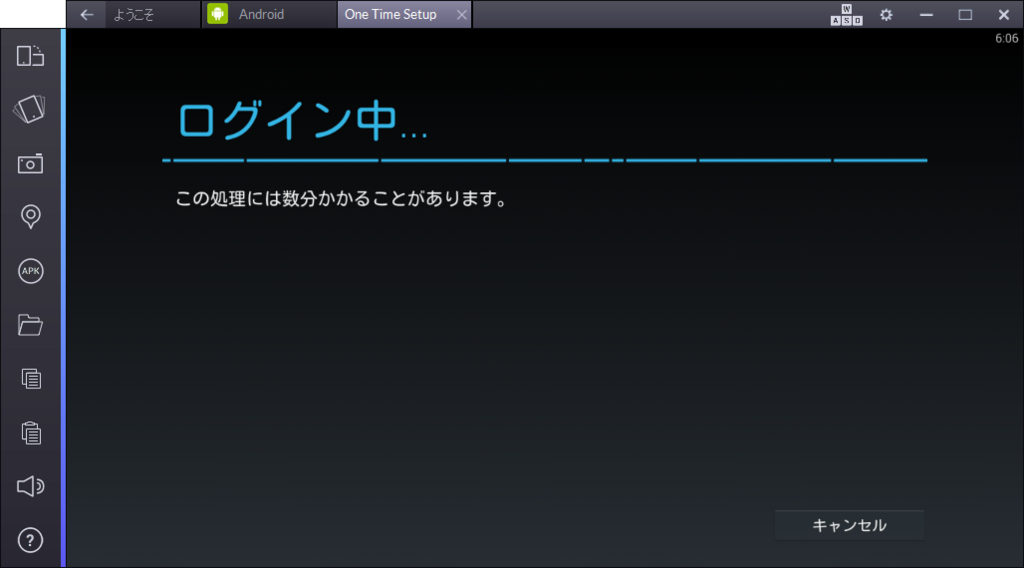Switch to the Android tab
The width and height of the screenshot is (1024, 568).
[x=269, y=14]
